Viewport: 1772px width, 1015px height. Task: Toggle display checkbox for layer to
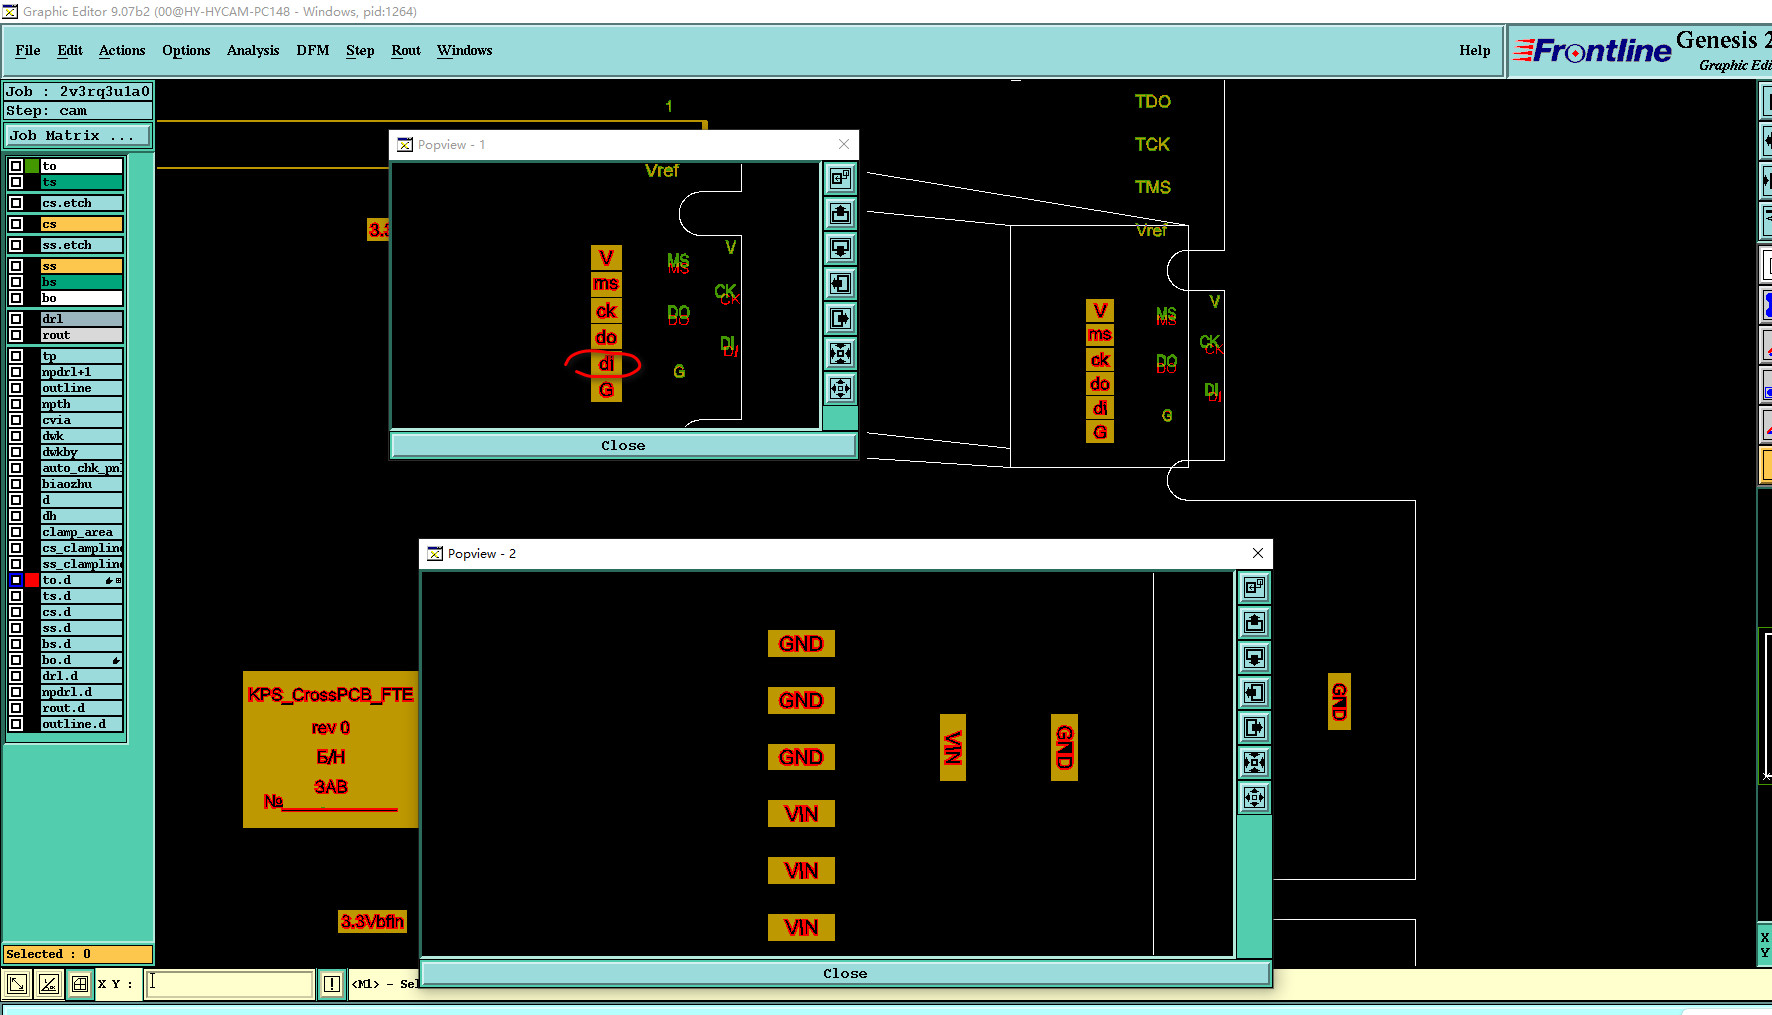pos(16,166)
